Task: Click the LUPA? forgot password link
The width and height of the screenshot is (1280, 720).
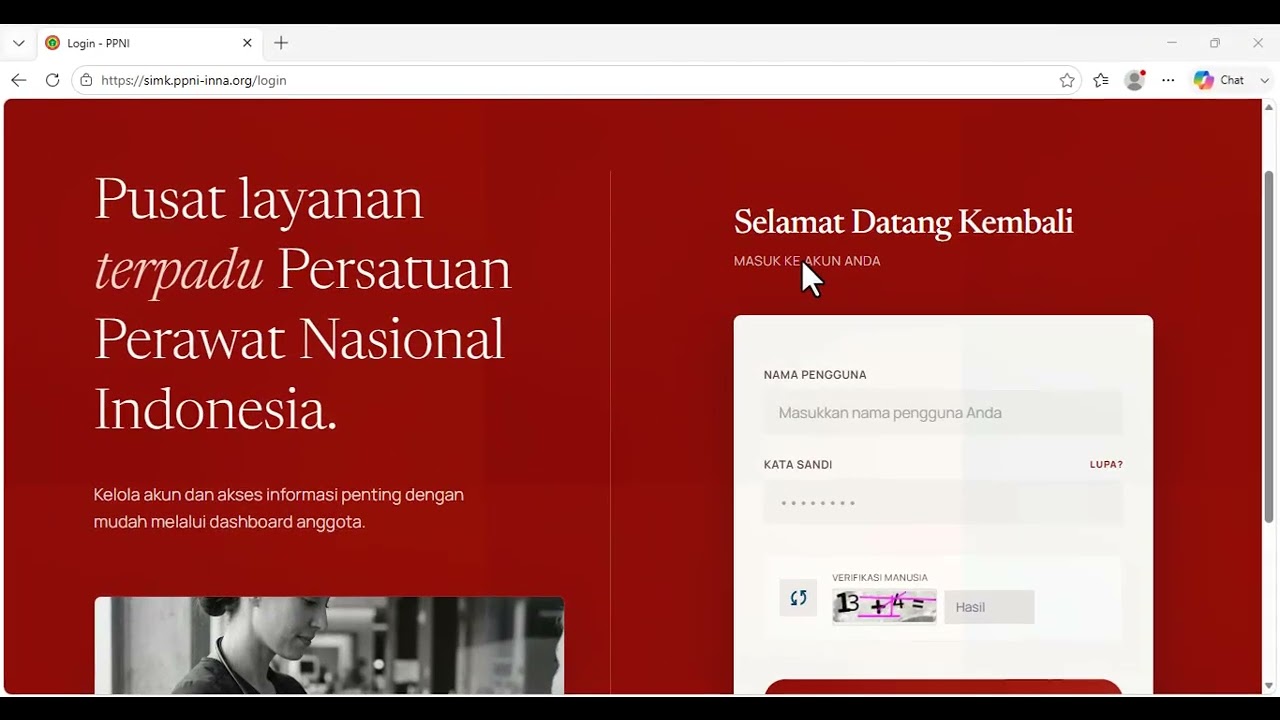Action: [1106, 464]
